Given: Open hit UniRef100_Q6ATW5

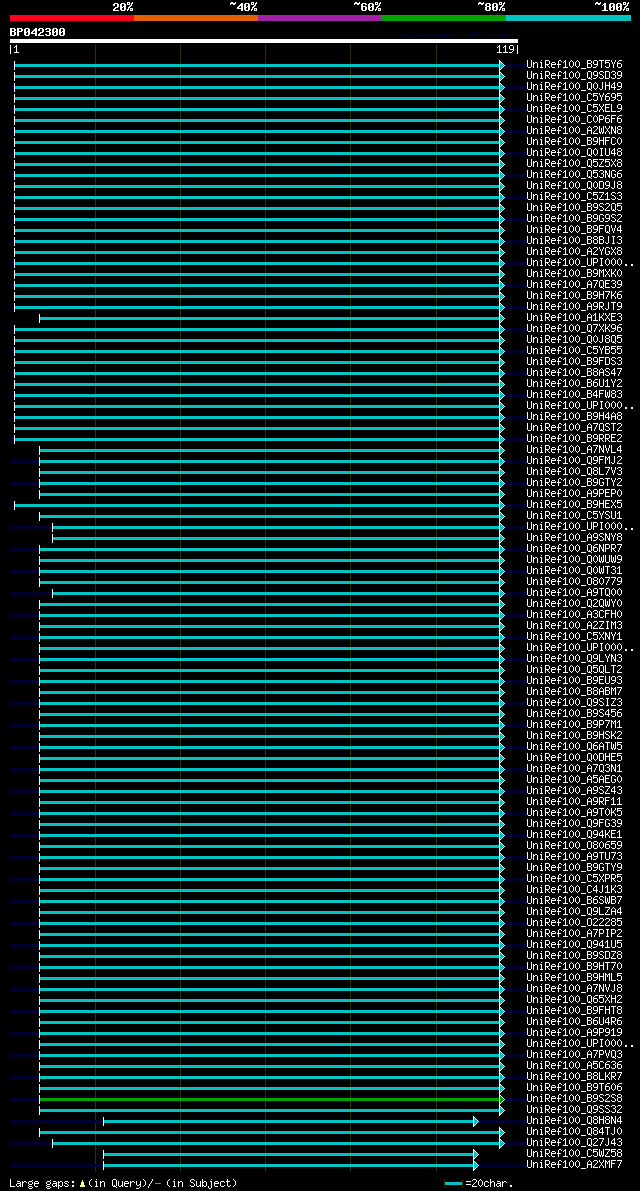Looking at the screenshot, I should pos(574,747).
